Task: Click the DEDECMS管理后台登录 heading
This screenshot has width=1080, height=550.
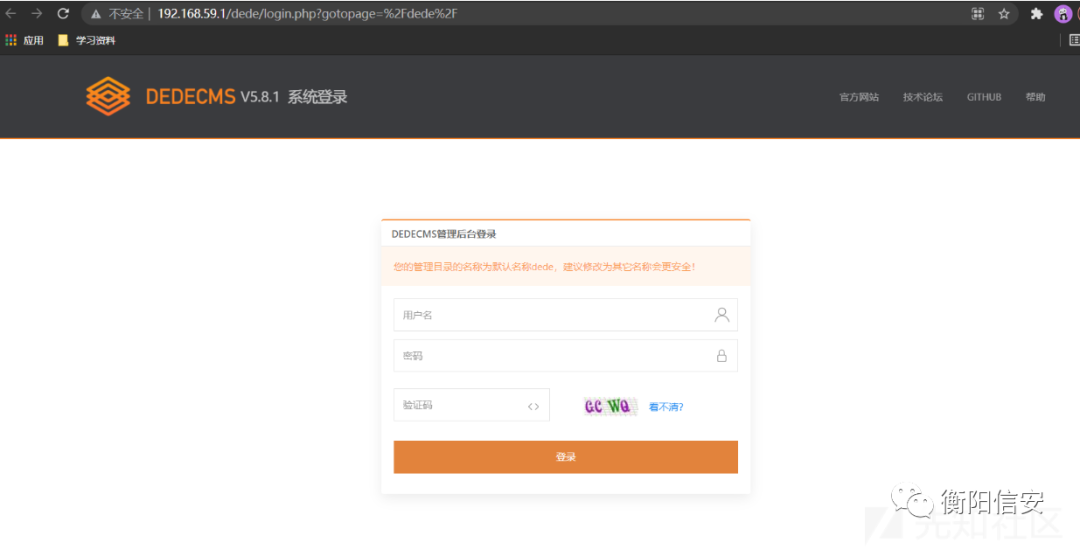Action: pos(444,234)
